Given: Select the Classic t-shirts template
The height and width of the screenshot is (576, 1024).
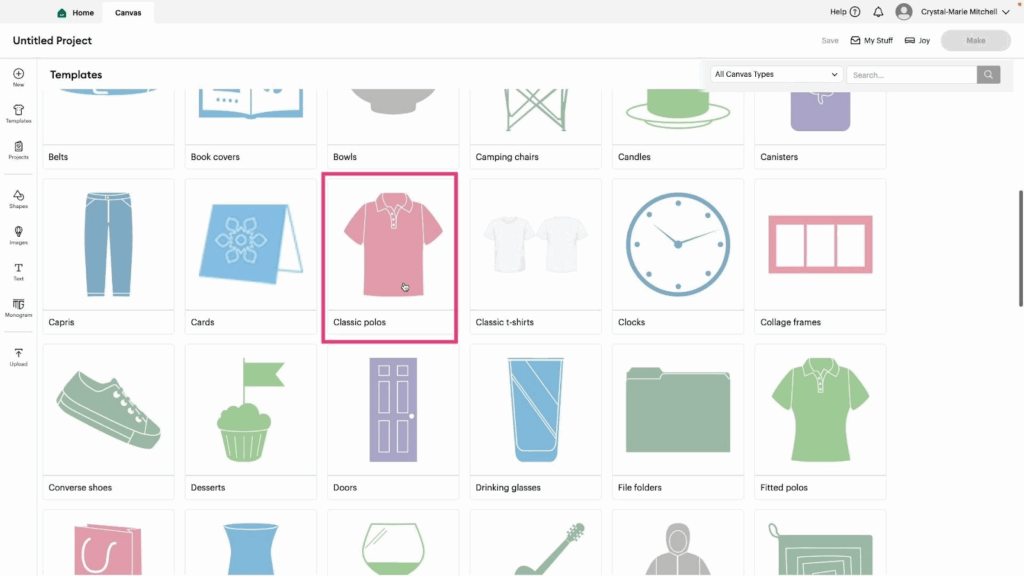Looking at the screenshot, I should click(536, 257).
